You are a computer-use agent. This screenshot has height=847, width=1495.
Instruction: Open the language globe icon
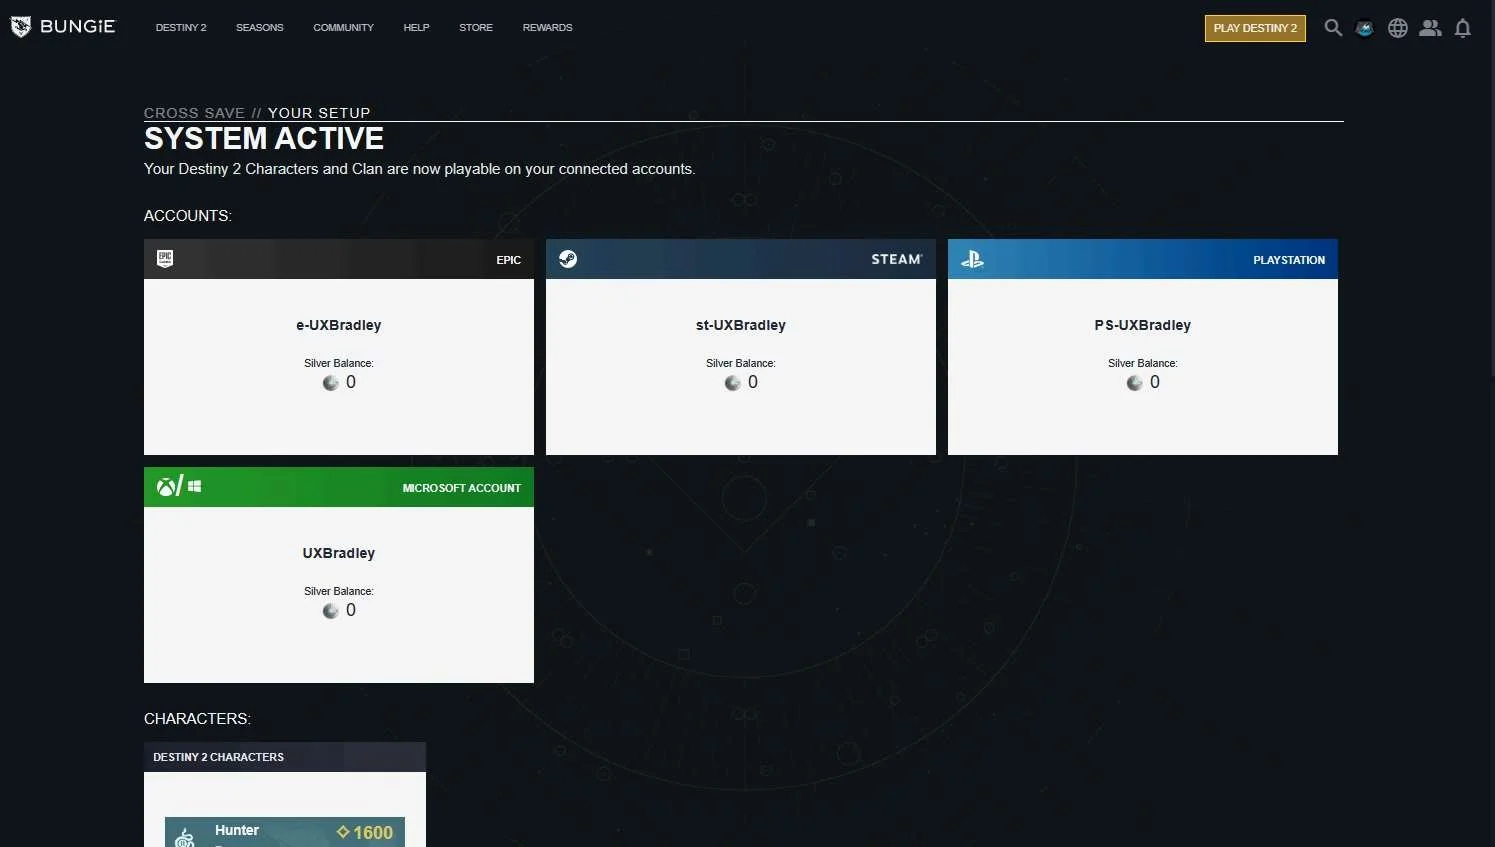(1398, 28)
